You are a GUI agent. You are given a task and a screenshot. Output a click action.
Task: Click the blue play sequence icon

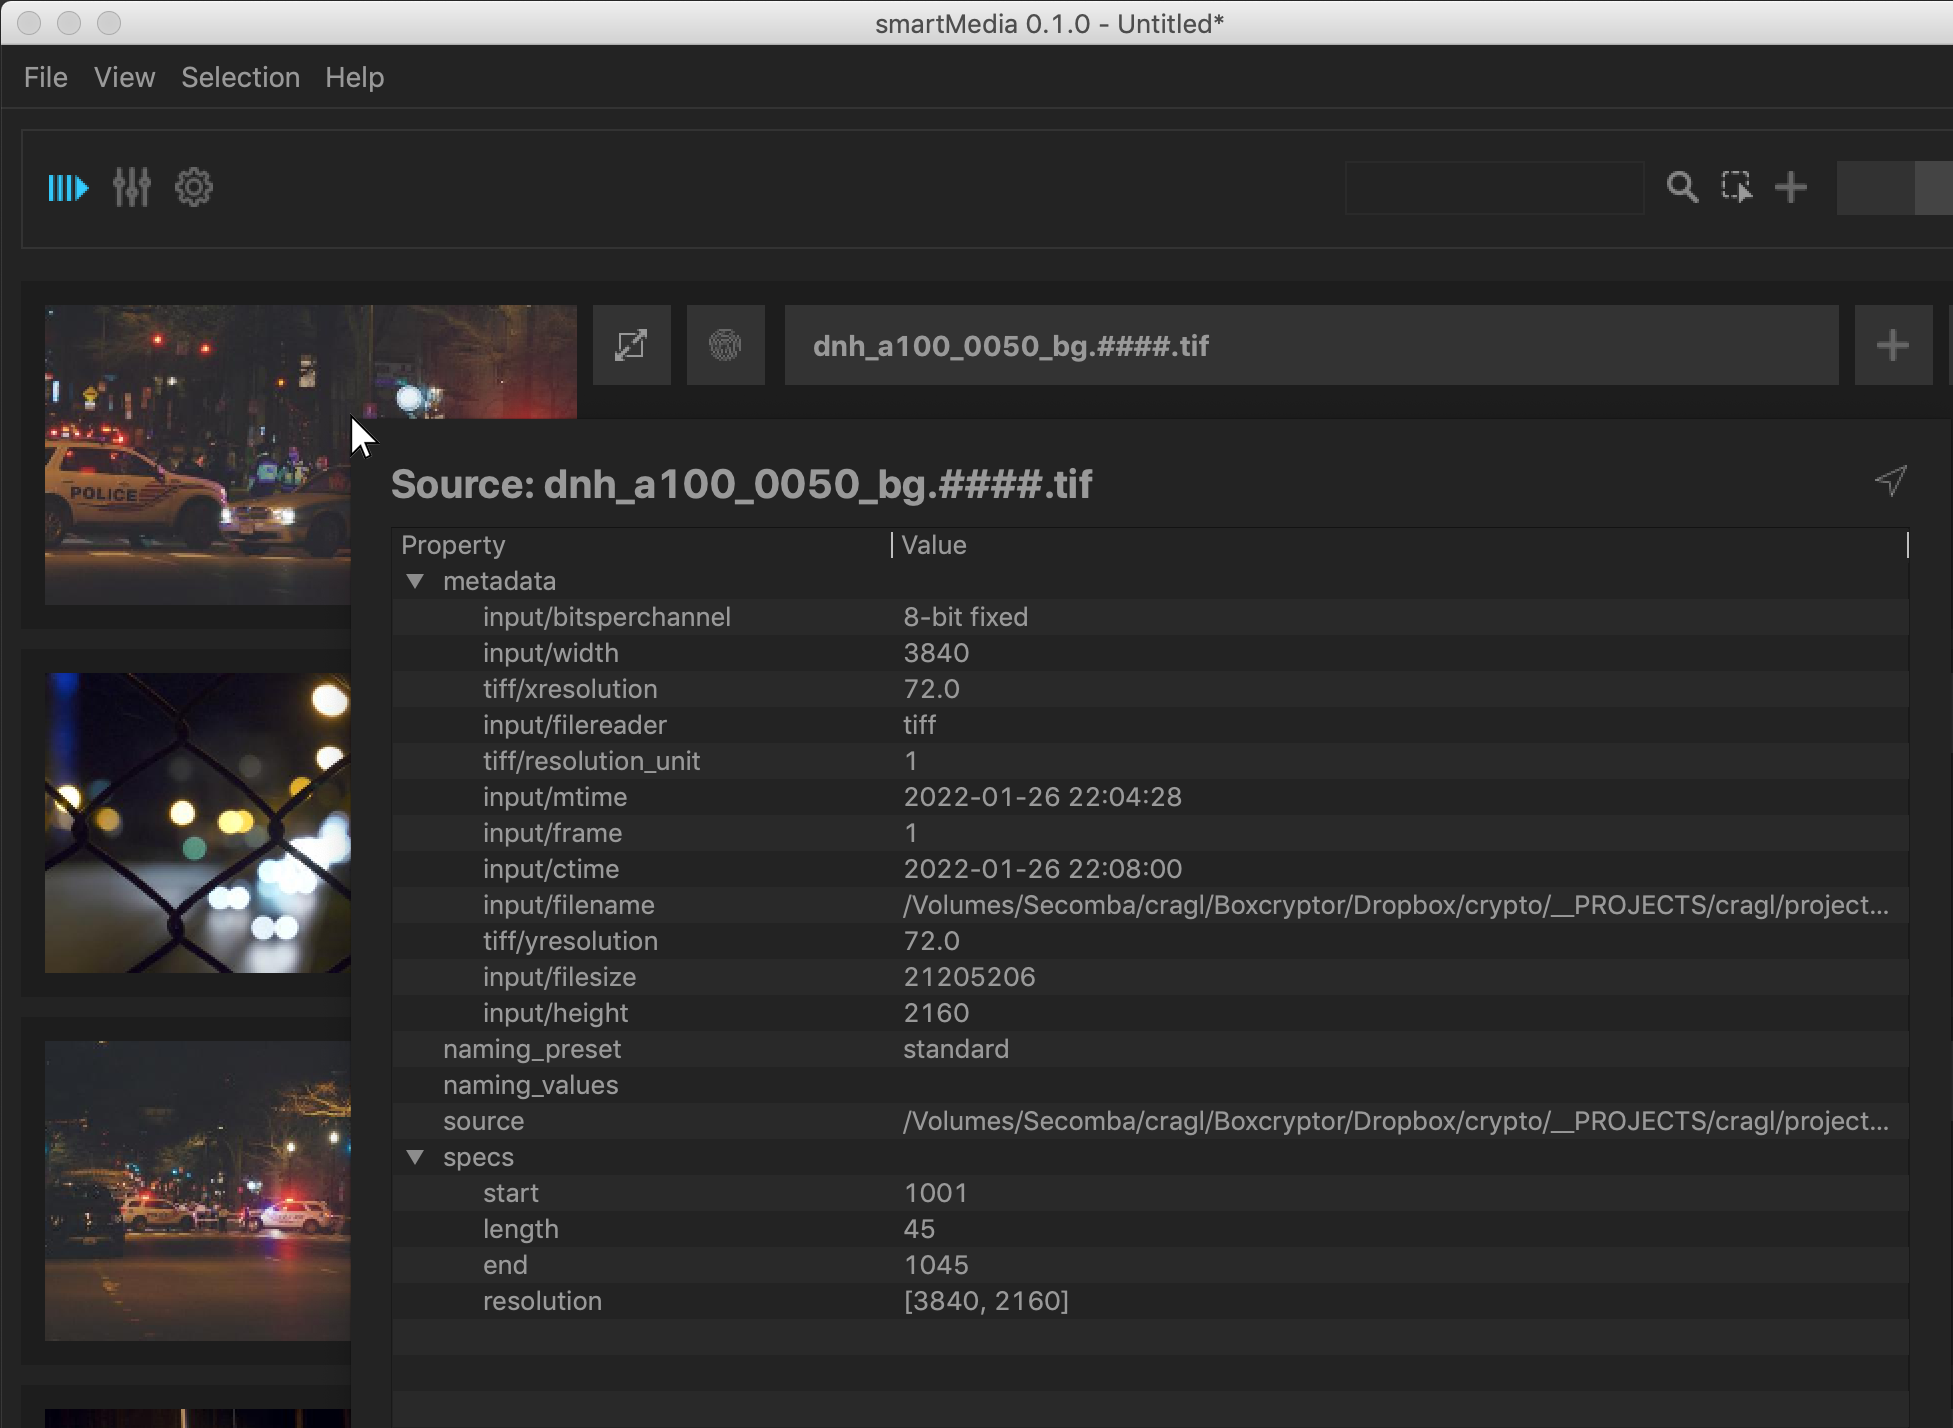point(68,188)
